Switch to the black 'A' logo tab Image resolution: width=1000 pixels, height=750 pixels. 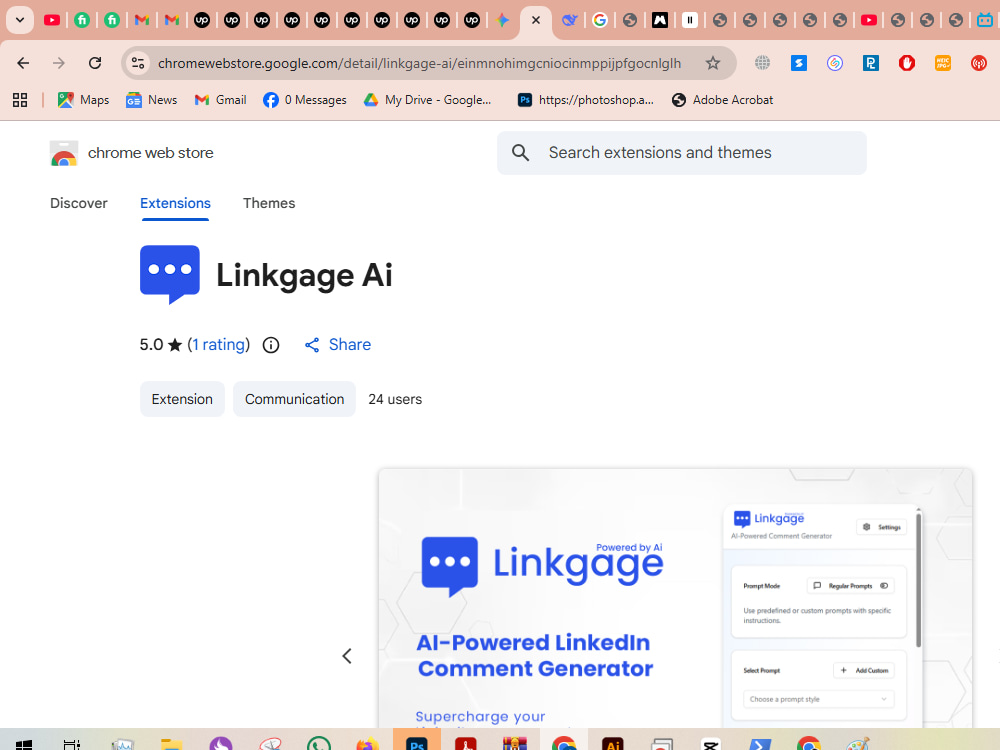click(659, 20)
